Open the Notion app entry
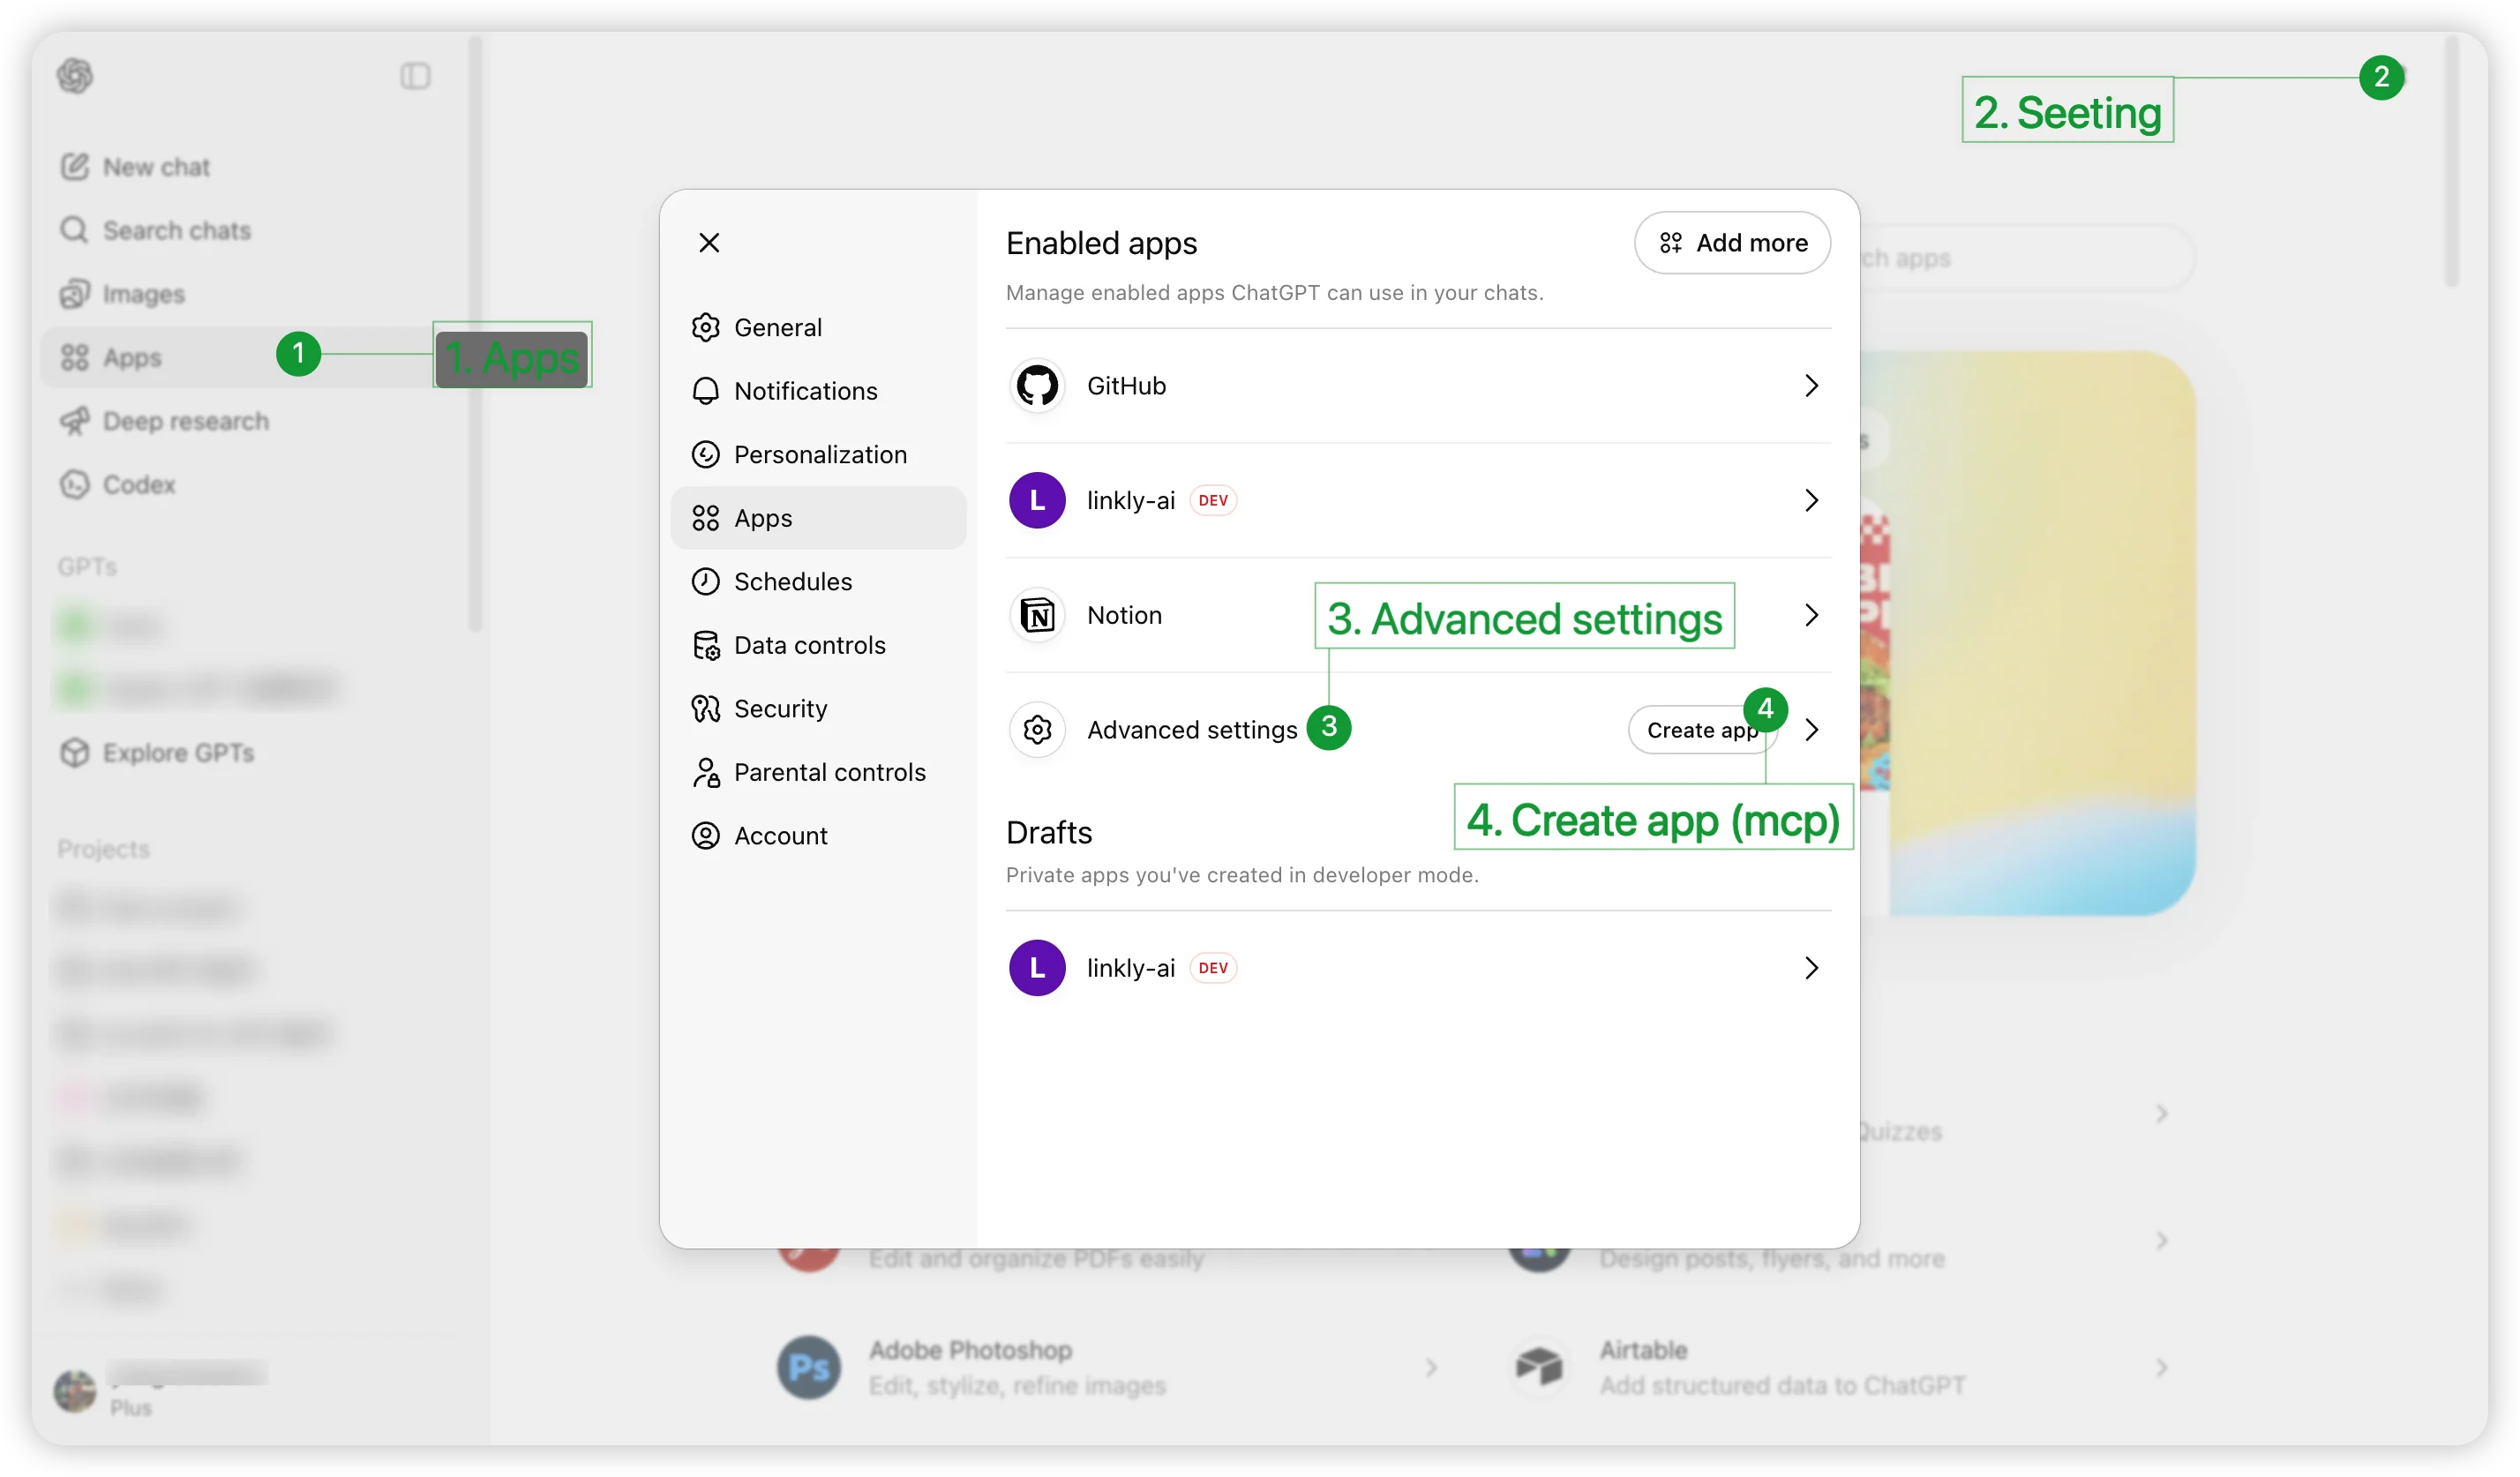 1124,615
